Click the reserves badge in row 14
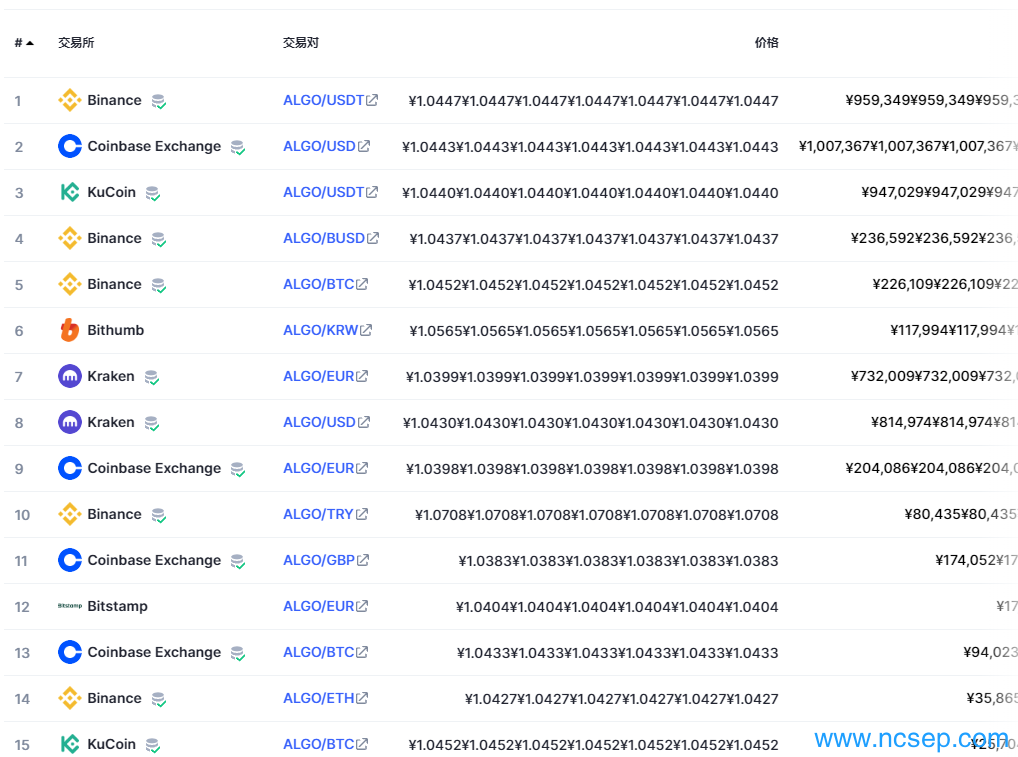 coord(158,699)
